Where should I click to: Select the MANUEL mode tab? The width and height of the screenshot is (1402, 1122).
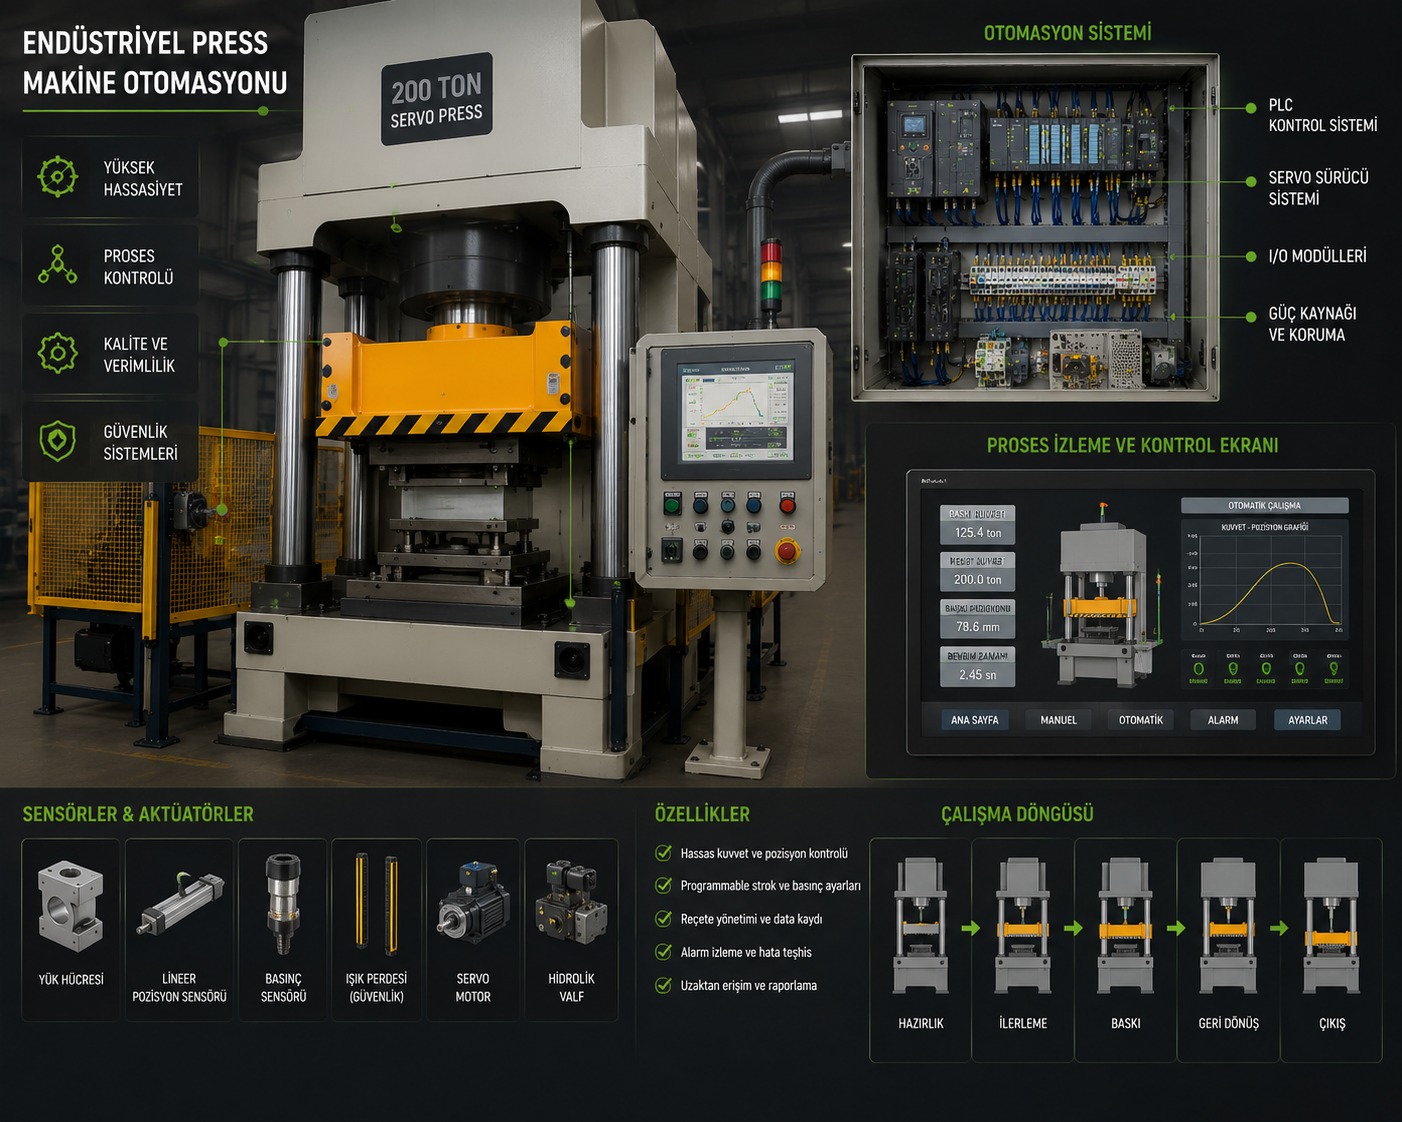click(x=1059, y=720)
